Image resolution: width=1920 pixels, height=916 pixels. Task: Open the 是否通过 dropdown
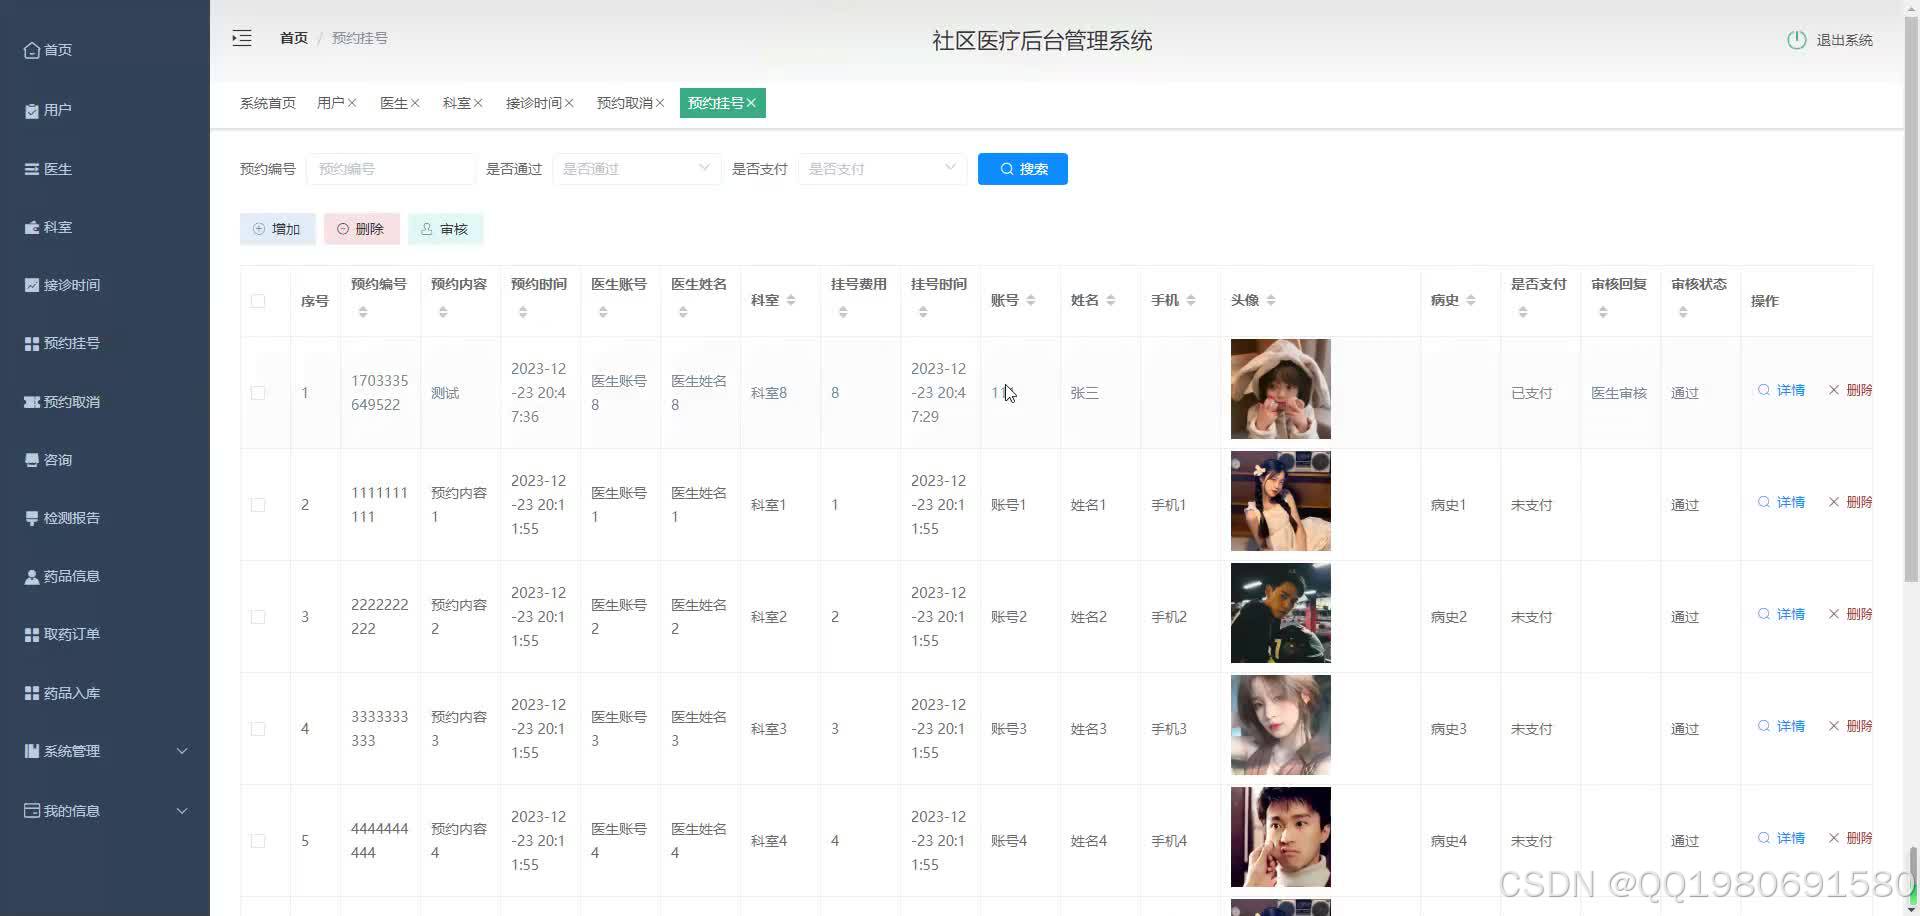pos(637,169)
